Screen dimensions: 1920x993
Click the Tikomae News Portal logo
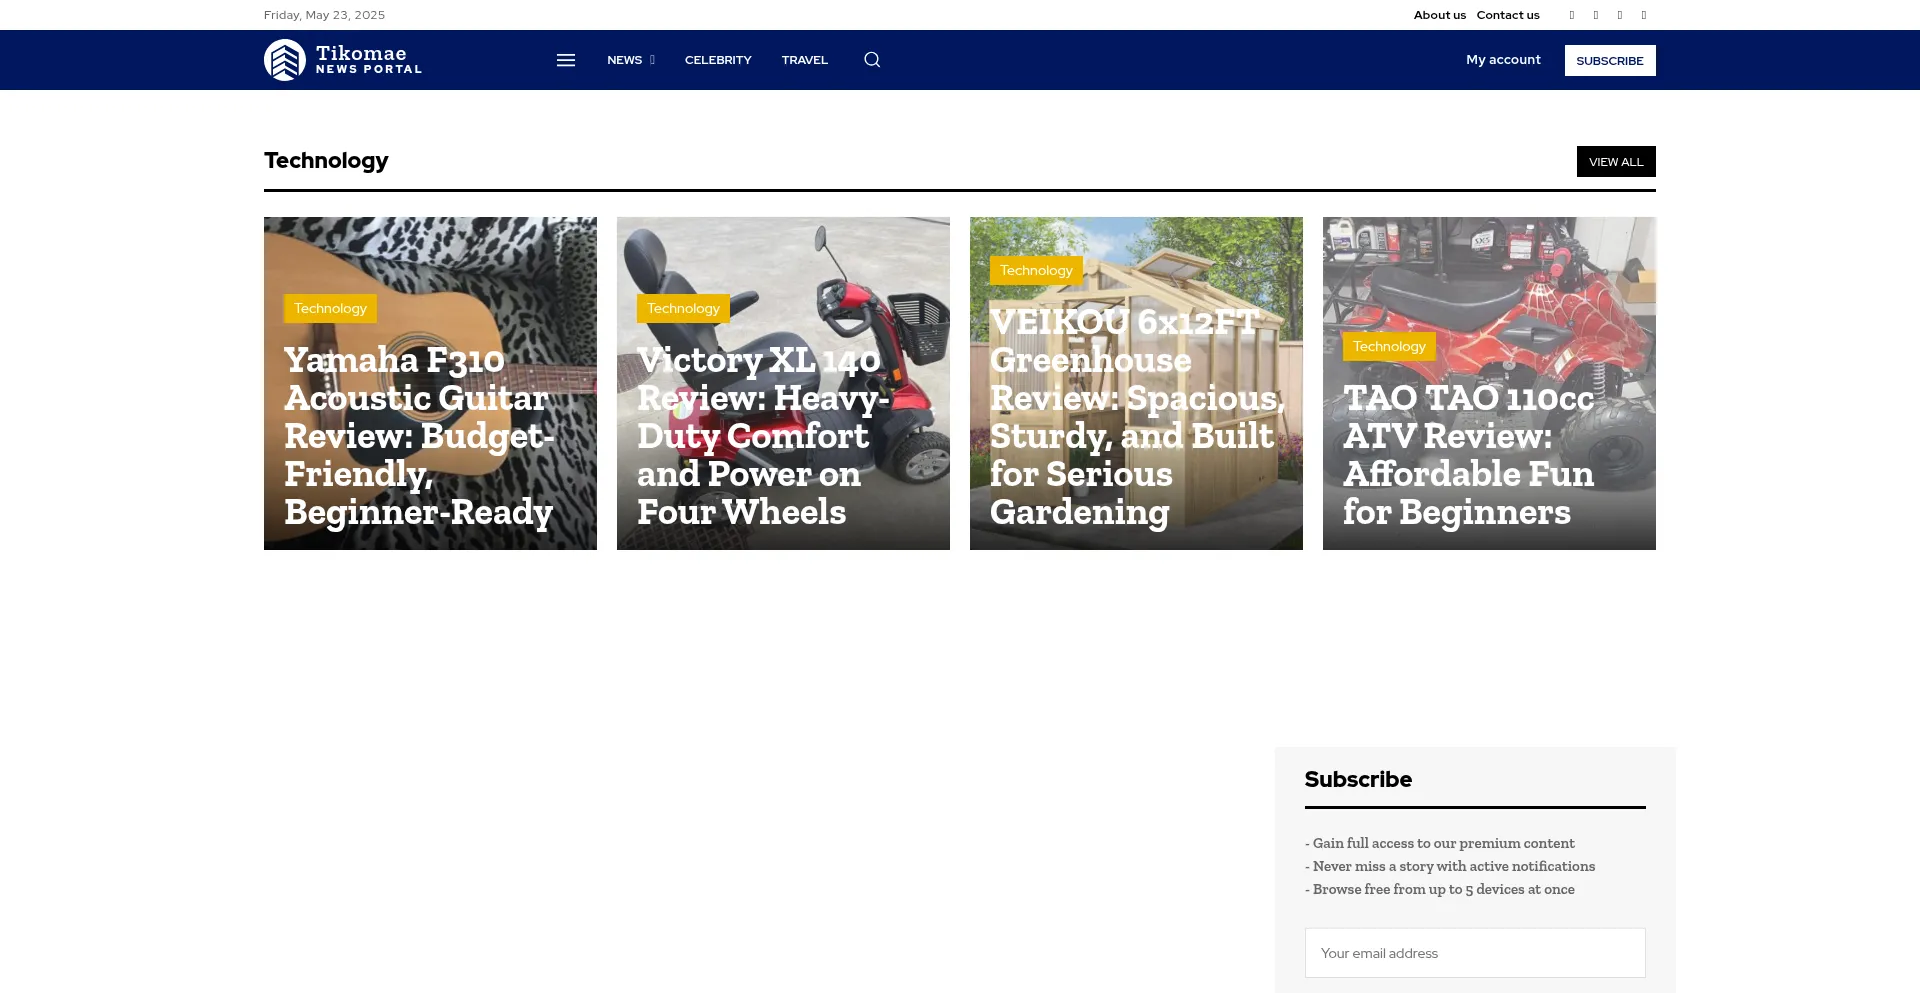click(x=342, y=60)
